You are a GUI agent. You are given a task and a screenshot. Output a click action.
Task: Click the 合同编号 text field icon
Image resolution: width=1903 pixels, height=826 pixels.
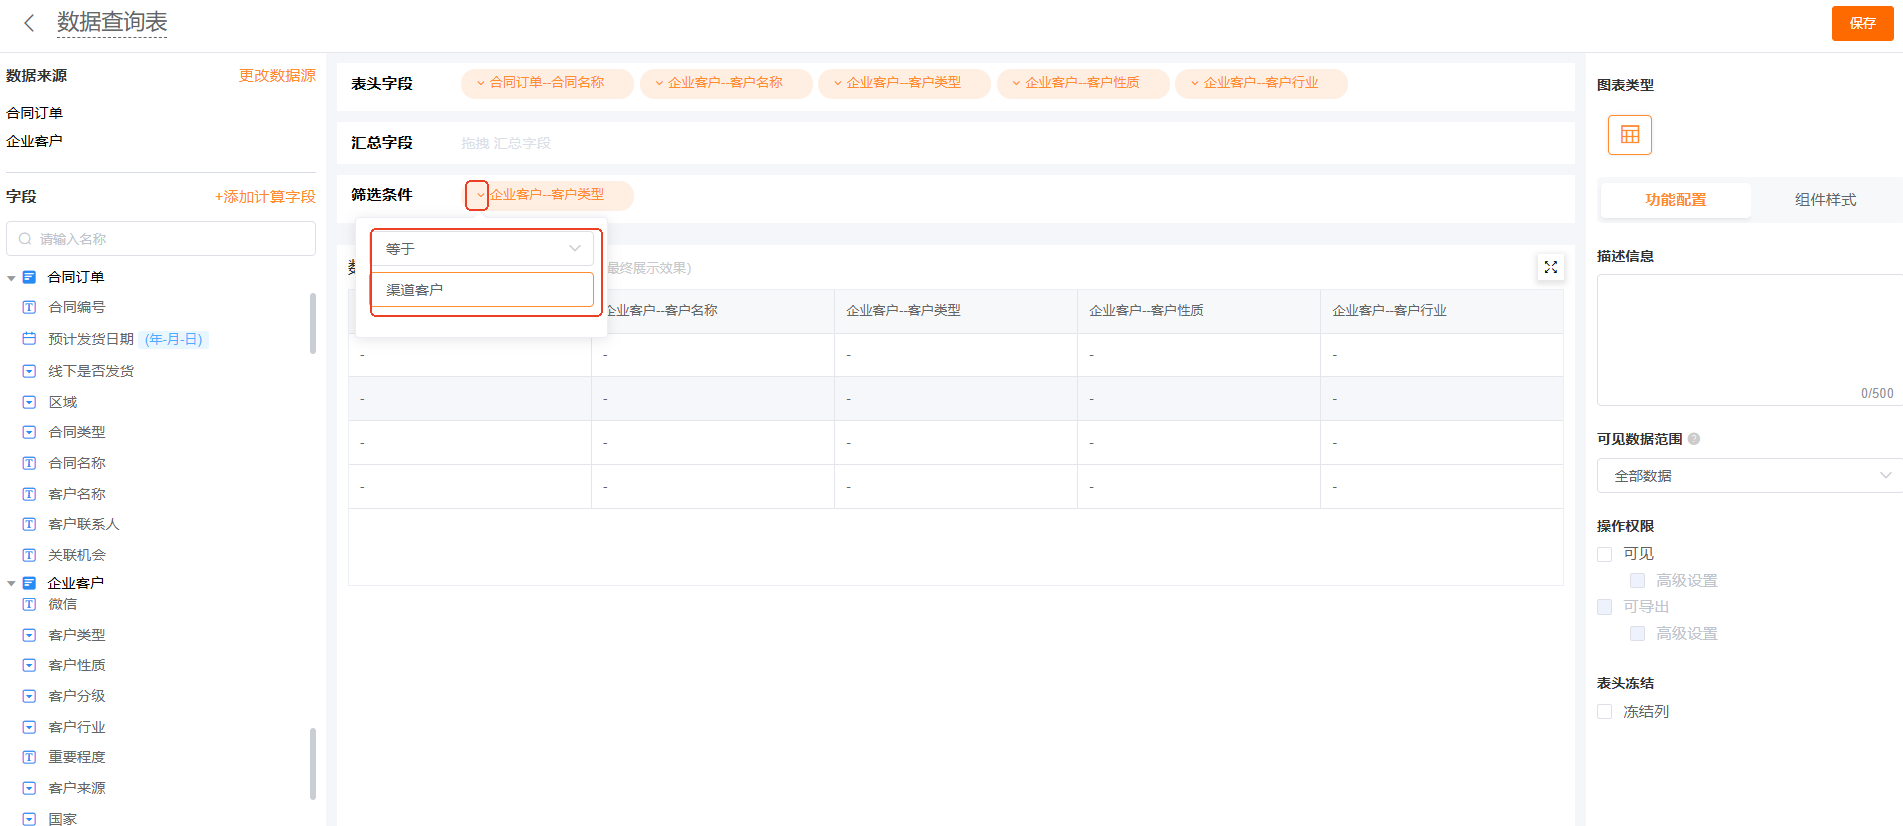pos(29,307)
